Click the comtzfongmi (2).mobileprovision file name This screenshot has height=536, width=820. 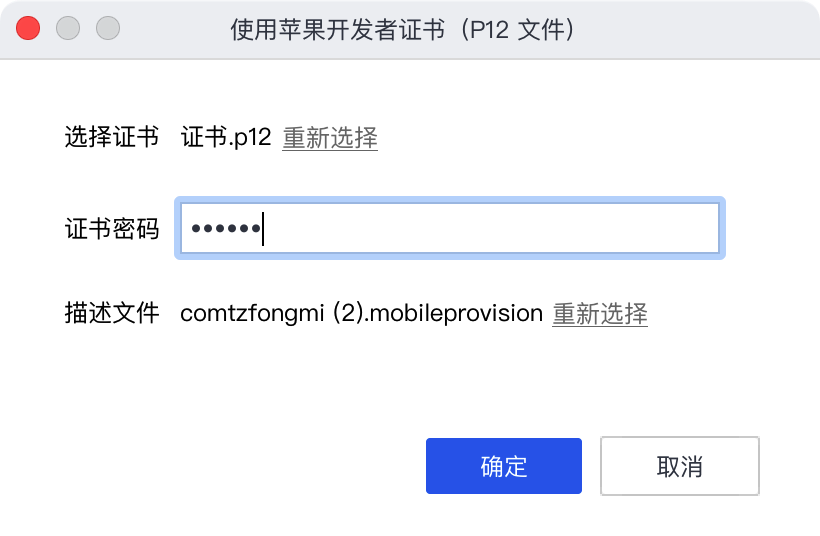coord(361,314)
